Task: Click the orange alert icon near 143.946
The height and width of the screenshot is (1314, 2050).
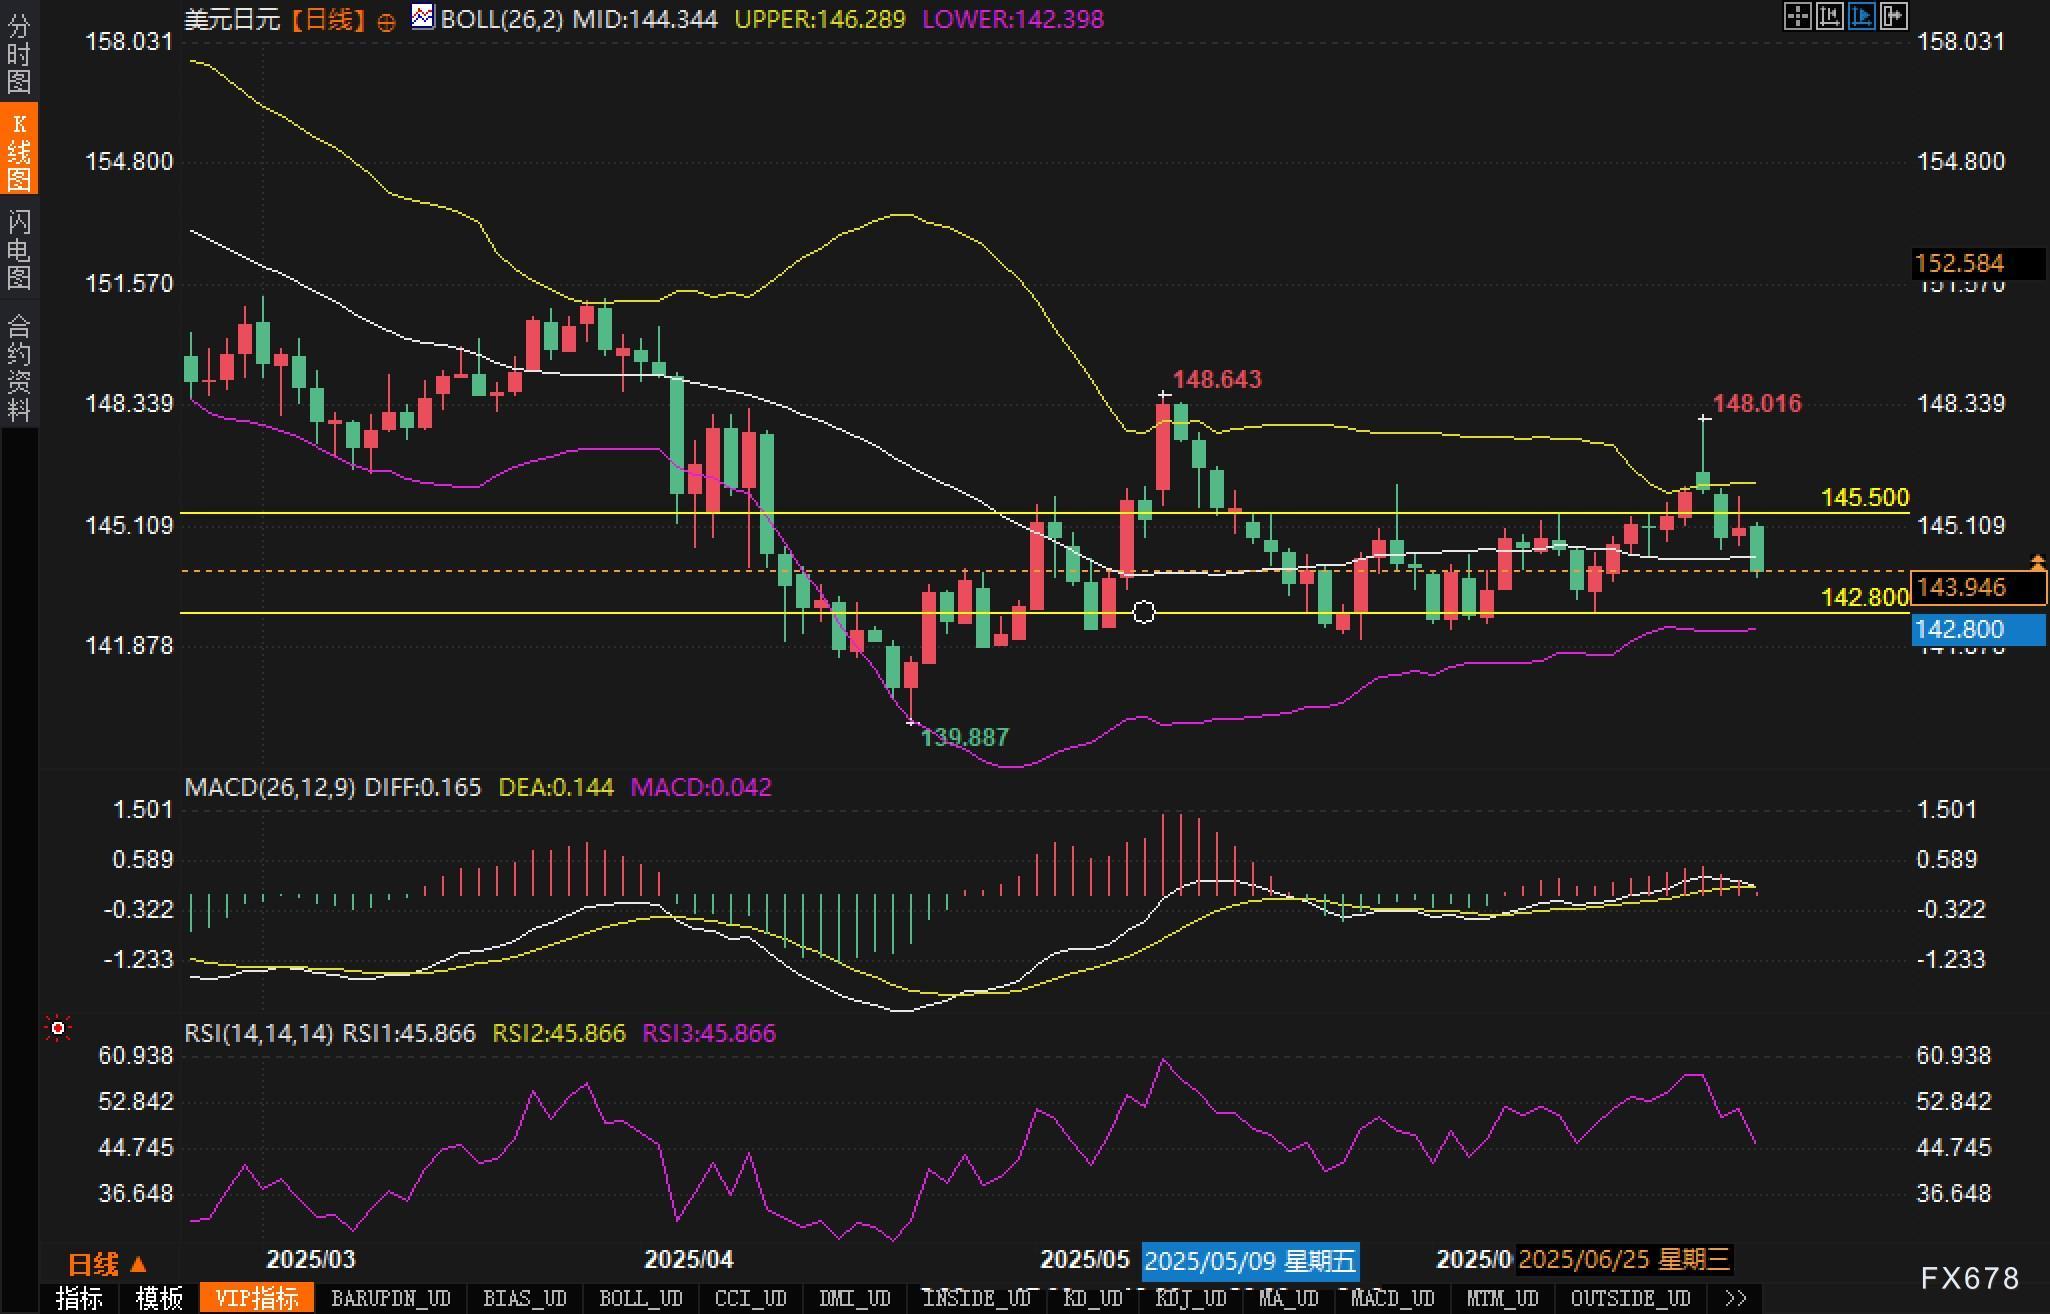Action: click(x=2037, y=563)
